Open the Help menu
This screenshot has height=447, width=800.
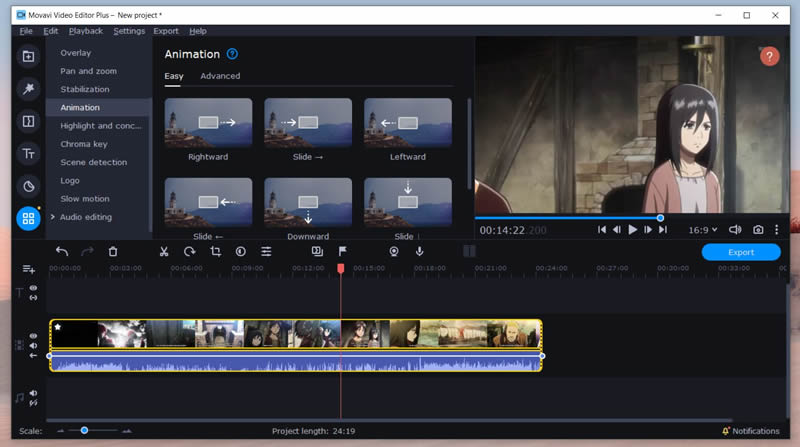point(198,31)
